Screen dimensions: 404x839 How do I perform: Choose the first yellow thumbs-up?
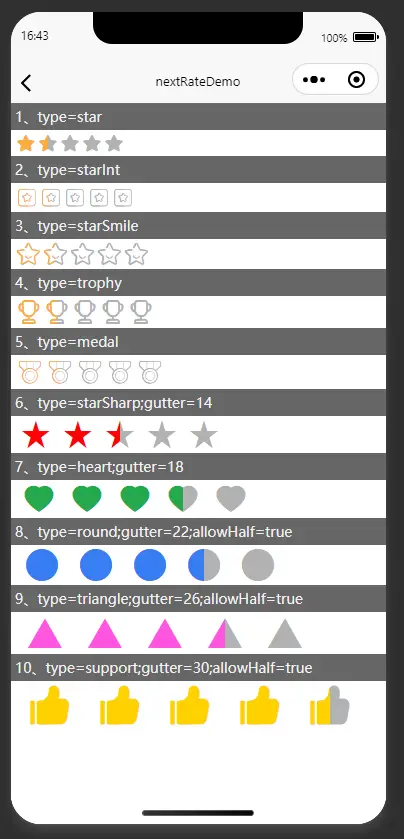(50, 705)
